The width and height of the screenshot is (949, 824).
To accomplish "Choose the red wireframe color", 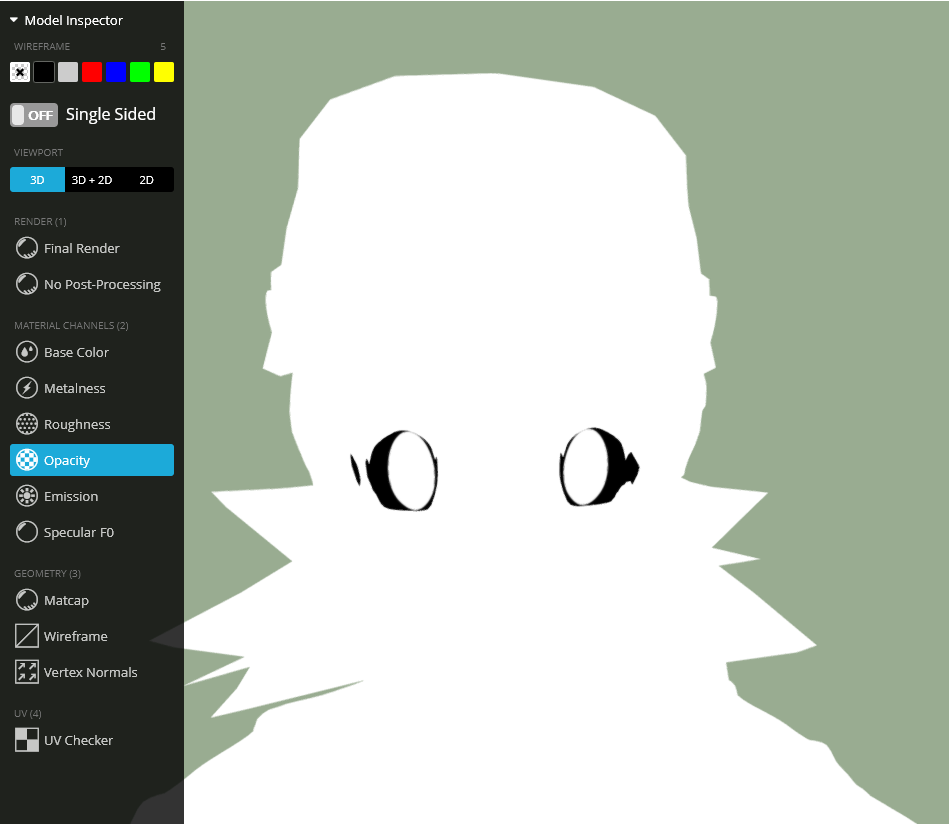I will pyautogui.click(x=92, y=72).
